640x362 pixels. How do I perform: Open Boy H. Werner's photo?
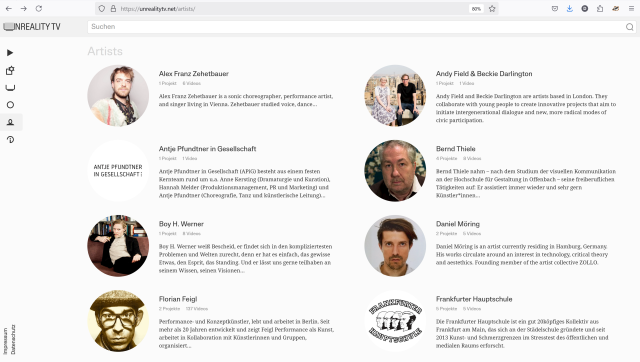pyautogui.click(x=118, y=246)
